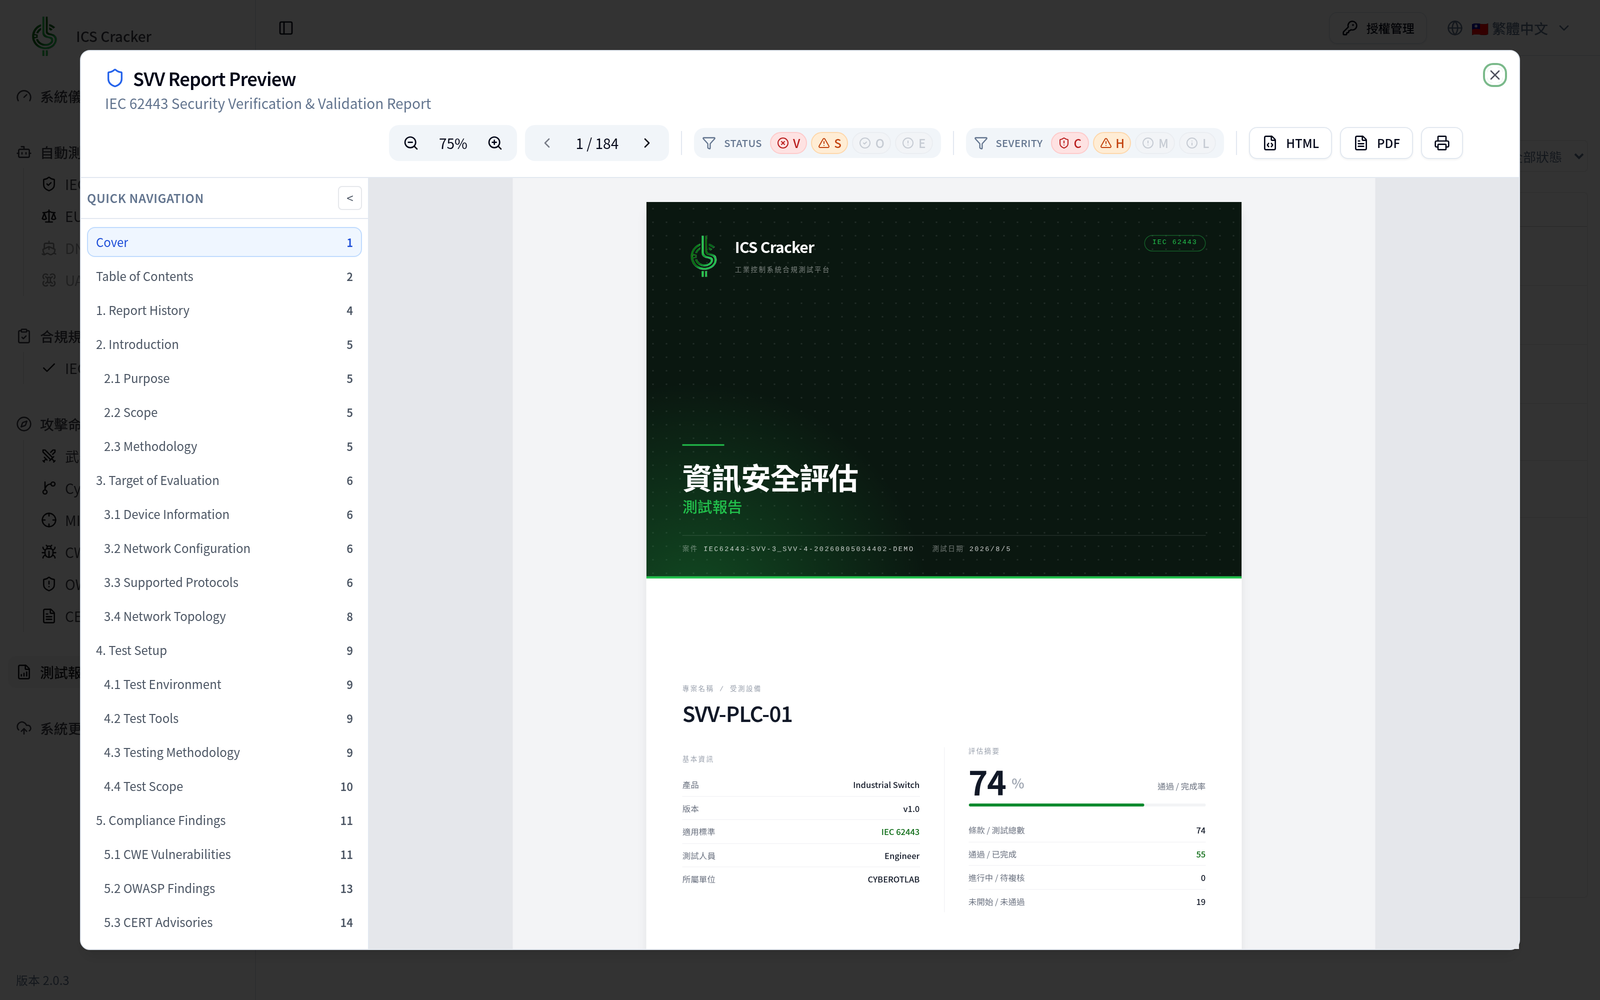Select 5.1 CWE Vulnerabilities
The width and height of the screenshot is (1600, 1000).
[x=224, y=854]
